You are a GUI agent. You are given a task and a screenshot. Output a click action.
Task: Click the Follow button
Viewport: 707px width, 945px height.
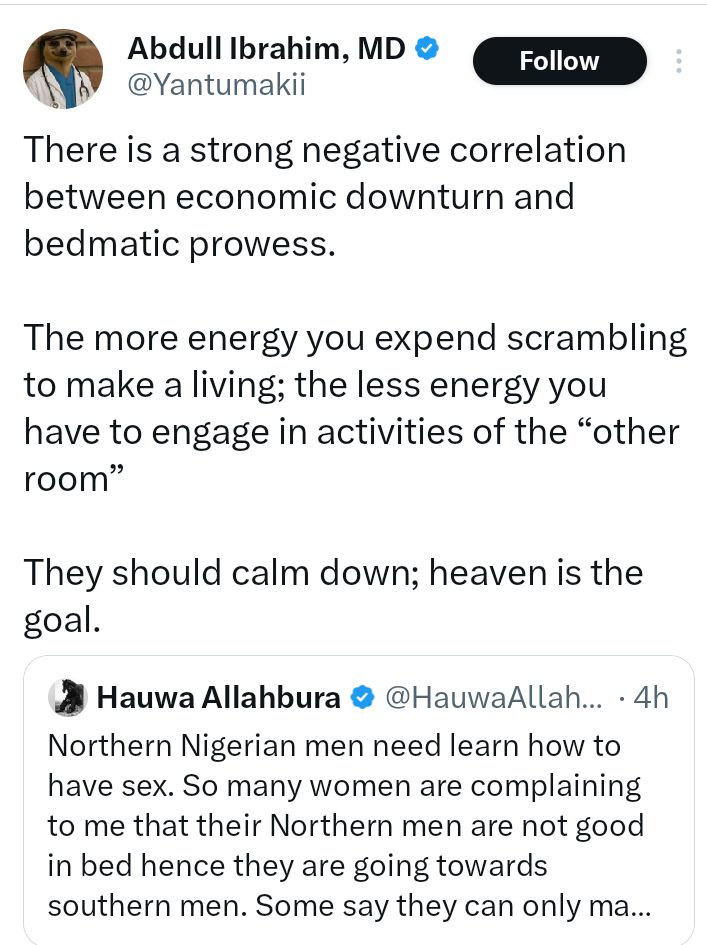point(559,60)
